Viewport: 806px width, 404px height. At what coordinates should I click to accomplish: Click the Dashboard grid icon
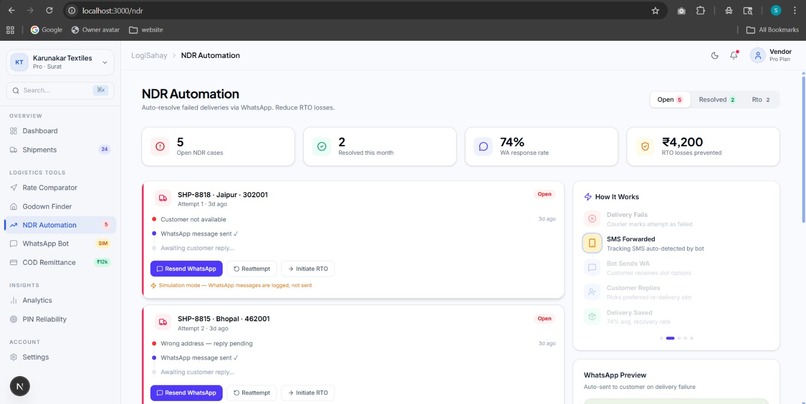point(13,131)
